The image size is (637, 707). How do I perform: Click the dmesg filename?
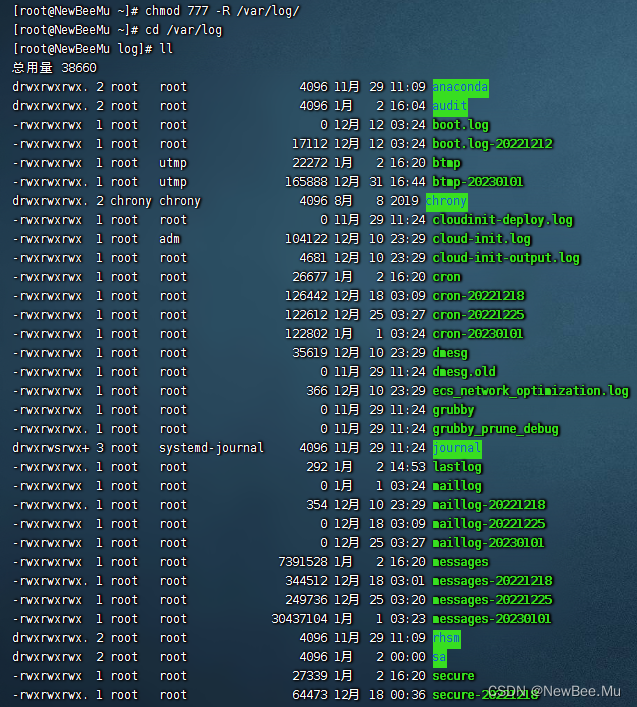point(450,353)
